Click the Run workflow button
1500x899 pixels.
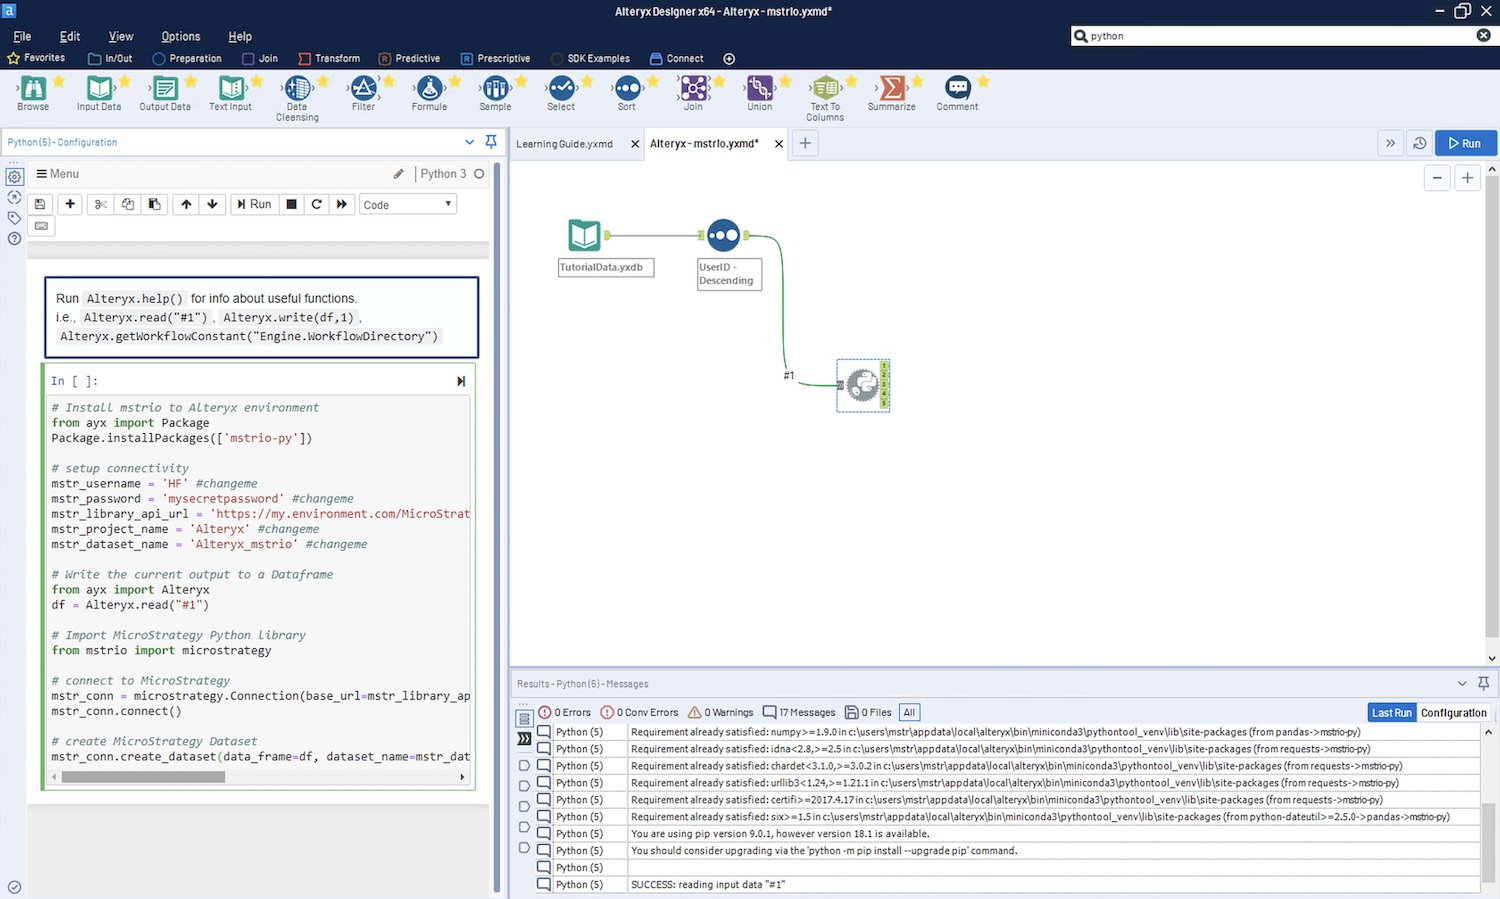1464,143
